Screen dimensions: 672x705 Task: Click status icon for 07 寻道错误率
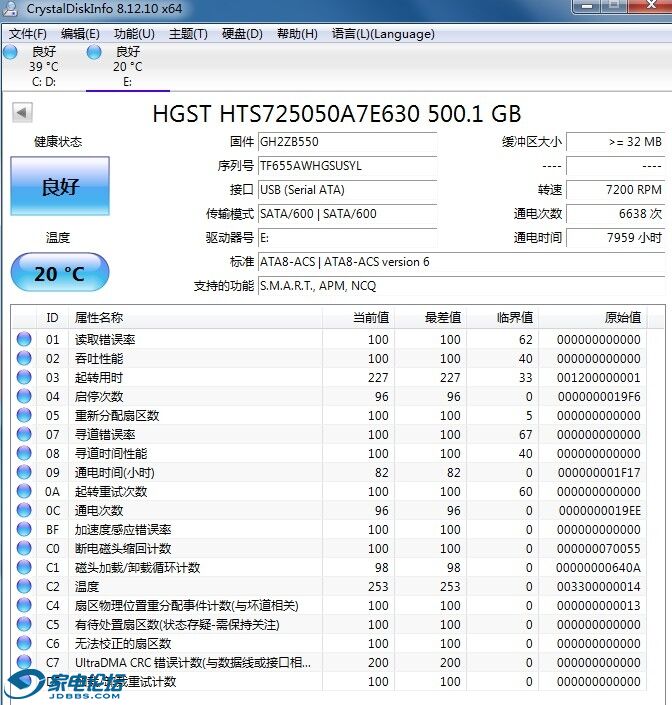click(x=24, y=434)
